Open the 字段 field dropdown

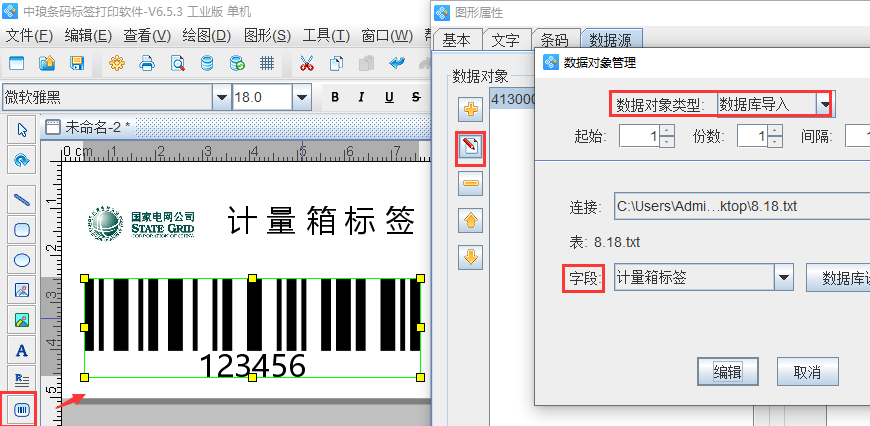[783, 277]
